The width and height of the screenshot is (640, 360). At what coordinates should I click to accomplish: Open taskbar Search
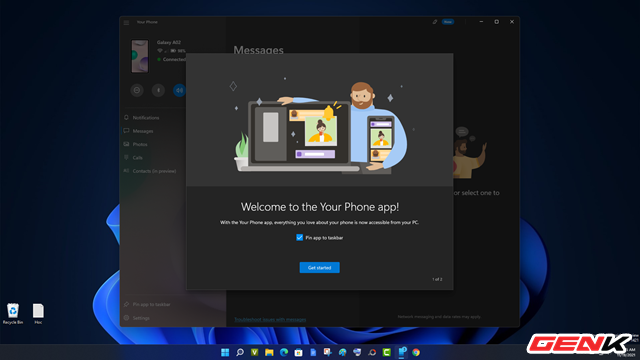point(240,352)
